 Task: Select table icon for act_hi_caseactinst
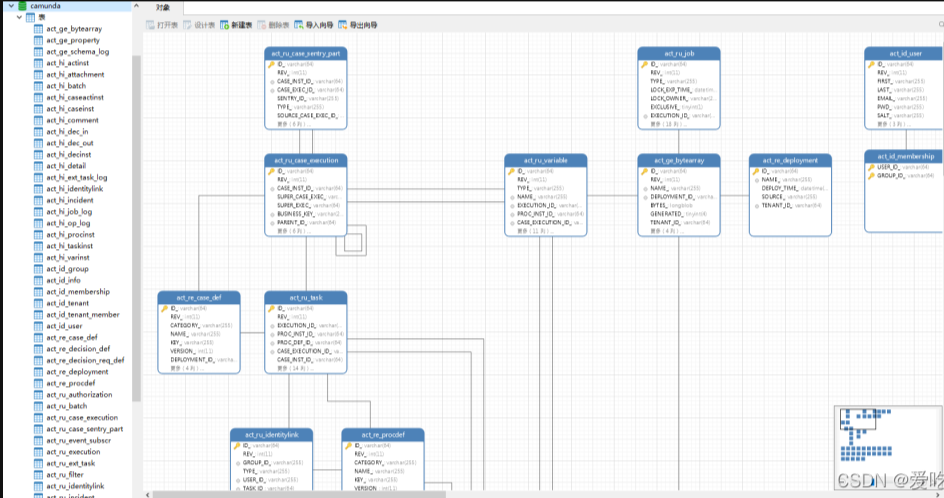[39, 98]
